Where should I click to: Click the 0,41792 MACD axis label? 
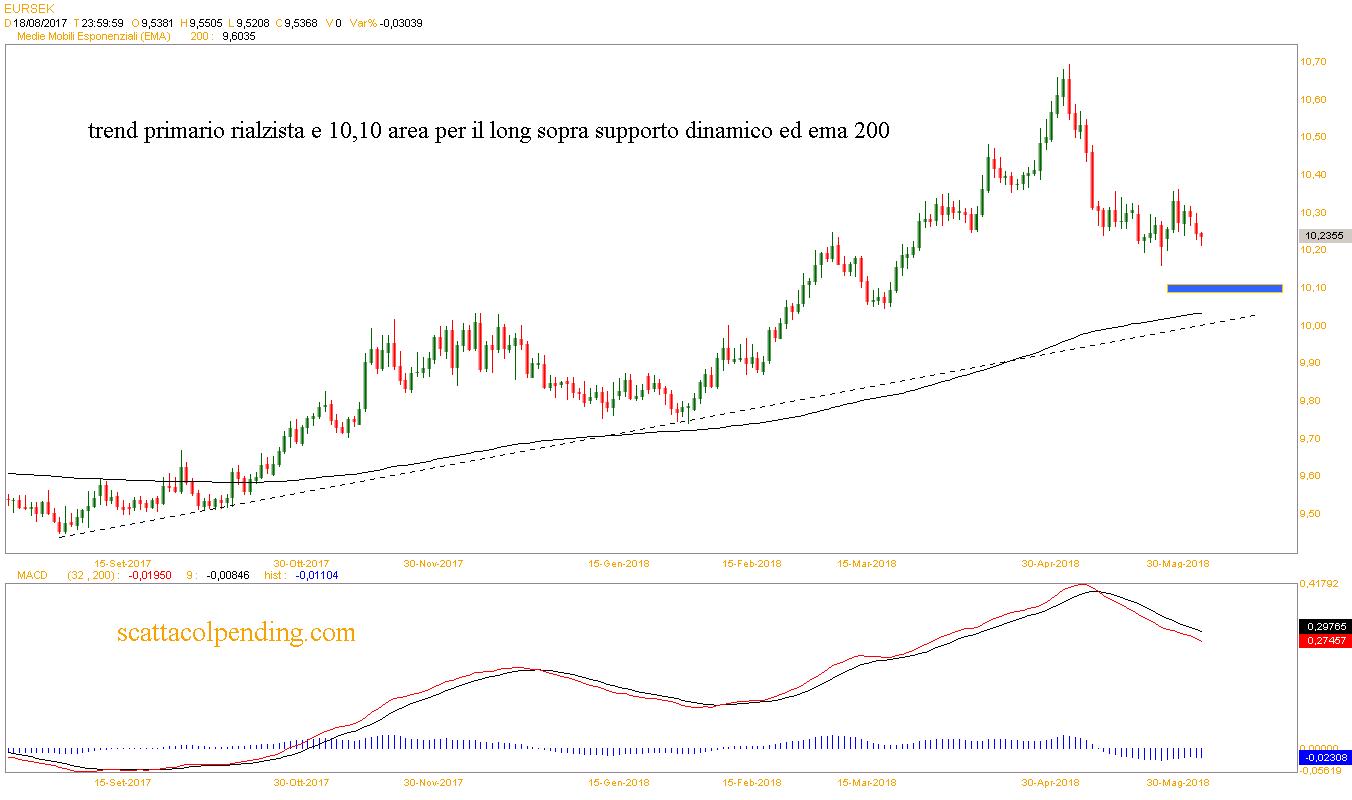click(1316, 582)
